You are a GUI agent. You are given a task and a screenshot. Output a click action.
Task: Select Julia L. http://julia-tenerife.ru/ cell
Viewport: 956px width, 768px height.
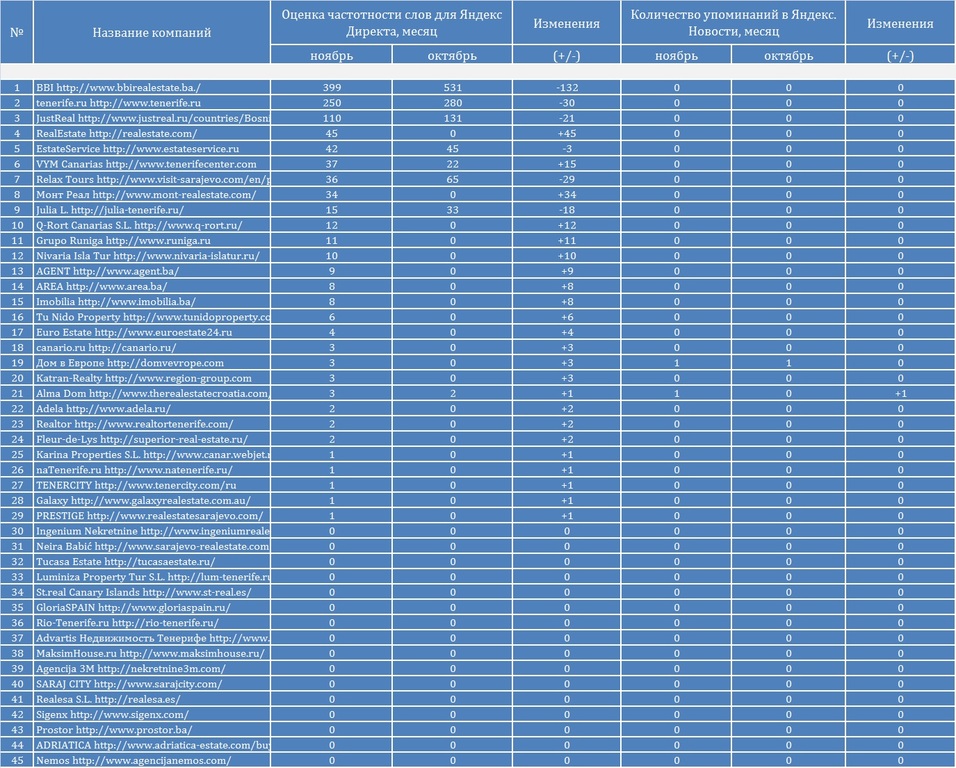click(x=152, y=210)
